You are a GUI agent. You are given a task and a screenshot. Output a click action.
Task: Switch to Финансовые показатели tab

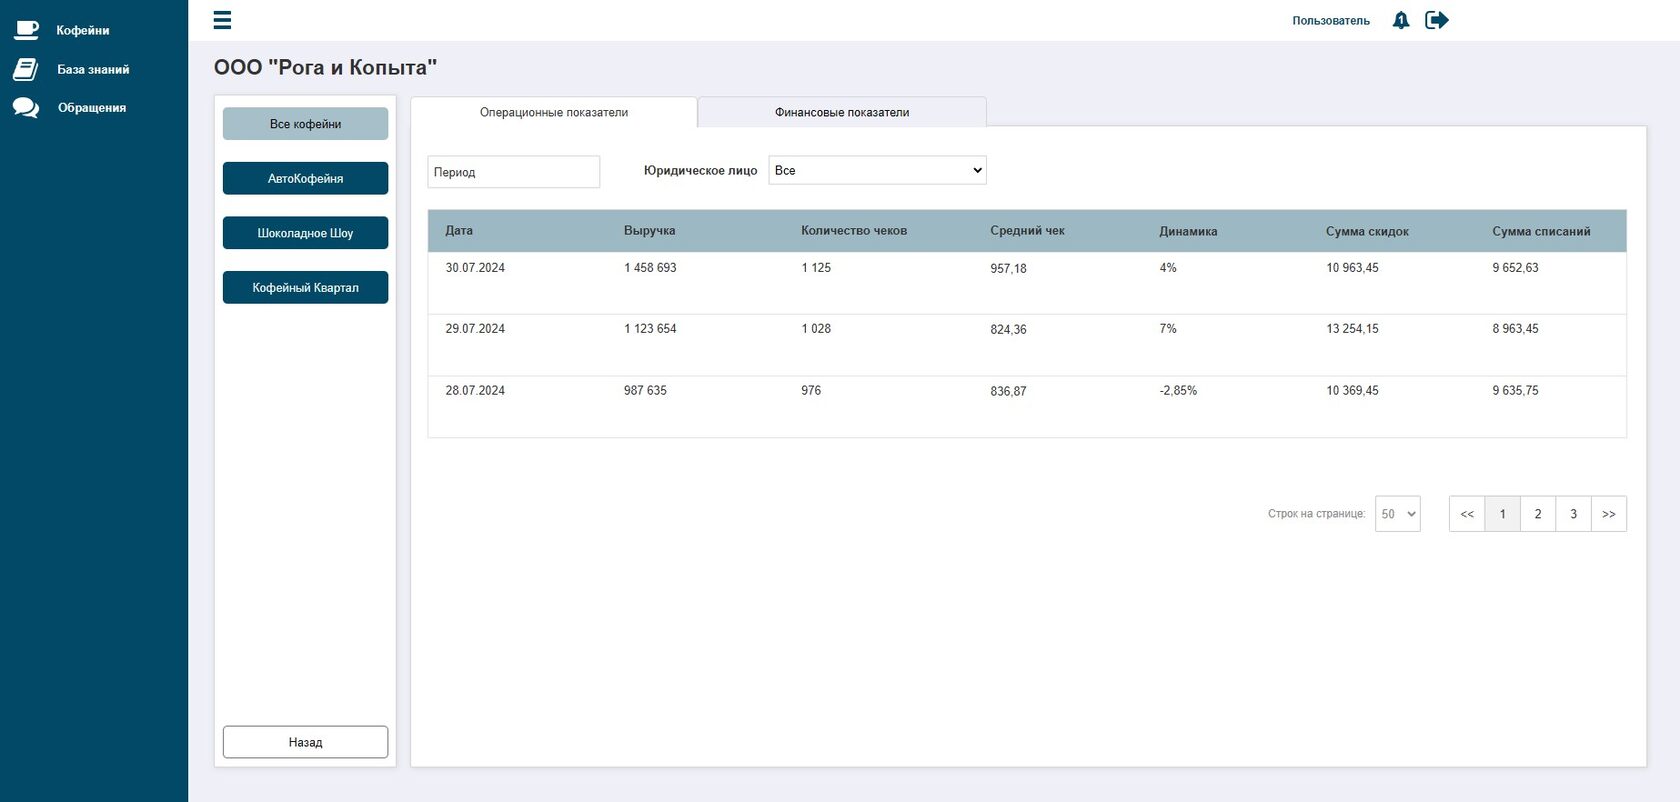(x=842, y=112)
